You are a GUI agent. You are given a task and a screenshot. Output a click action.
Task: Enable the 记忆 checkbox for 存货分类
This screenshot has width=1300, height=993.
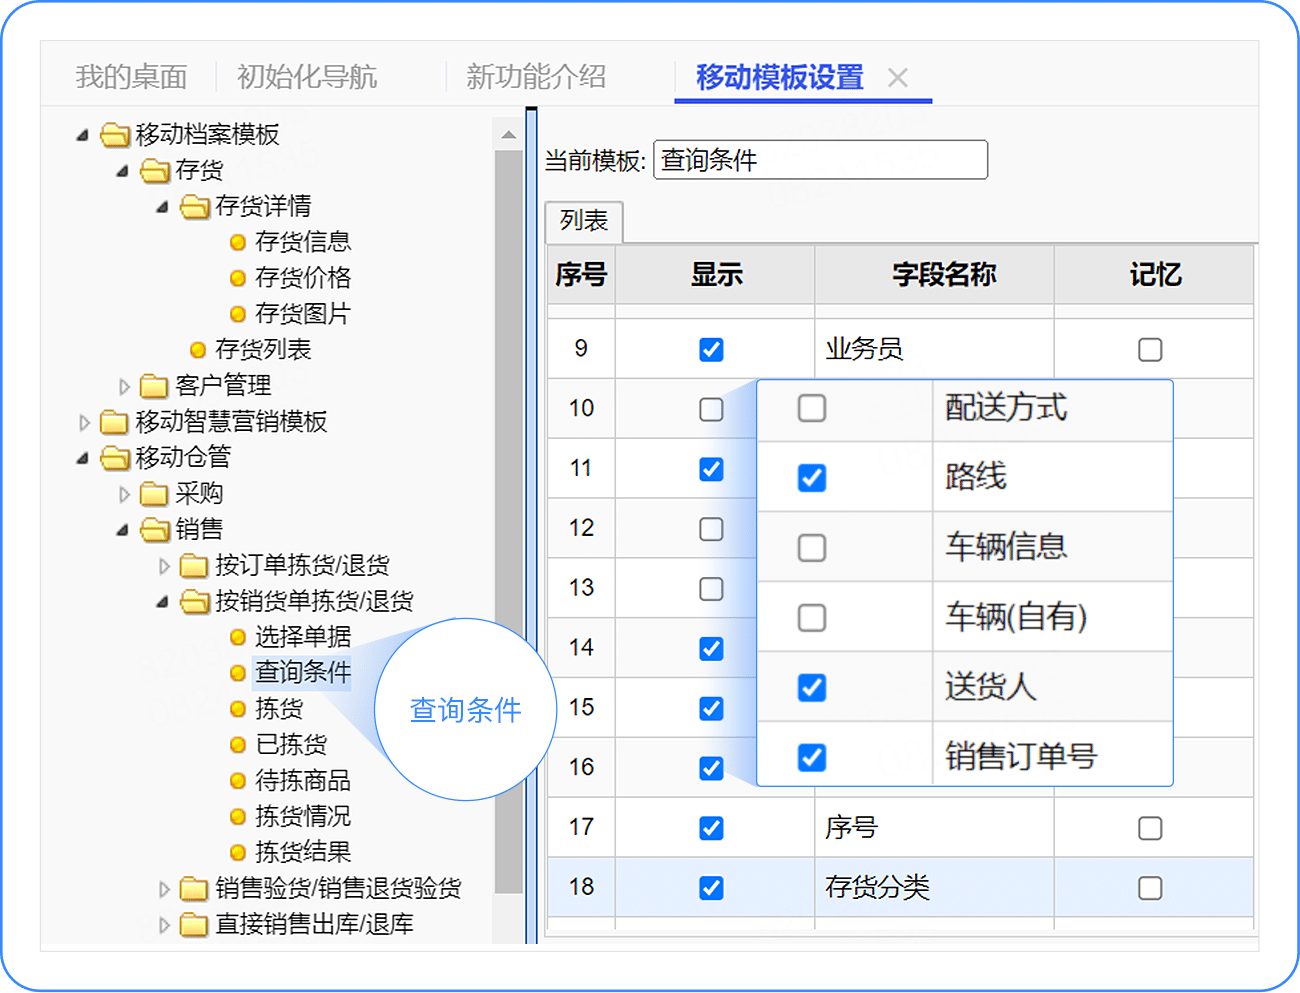1150,888
